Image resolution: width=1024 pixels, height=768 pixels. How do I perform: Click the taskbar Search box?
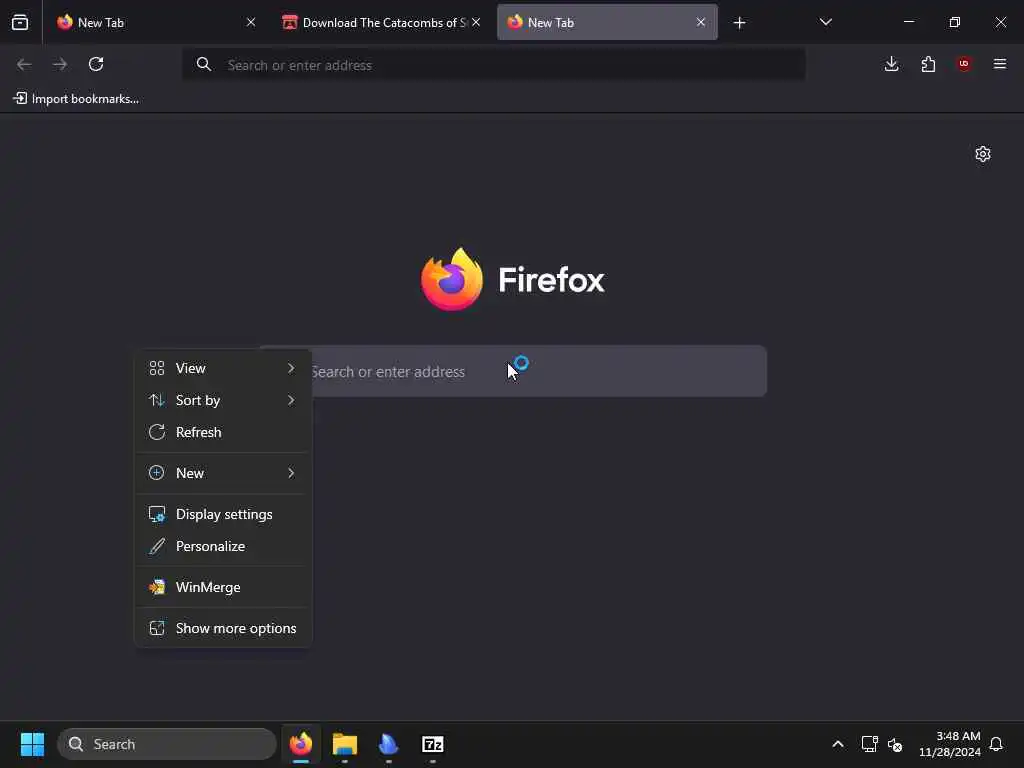point(167,744)
